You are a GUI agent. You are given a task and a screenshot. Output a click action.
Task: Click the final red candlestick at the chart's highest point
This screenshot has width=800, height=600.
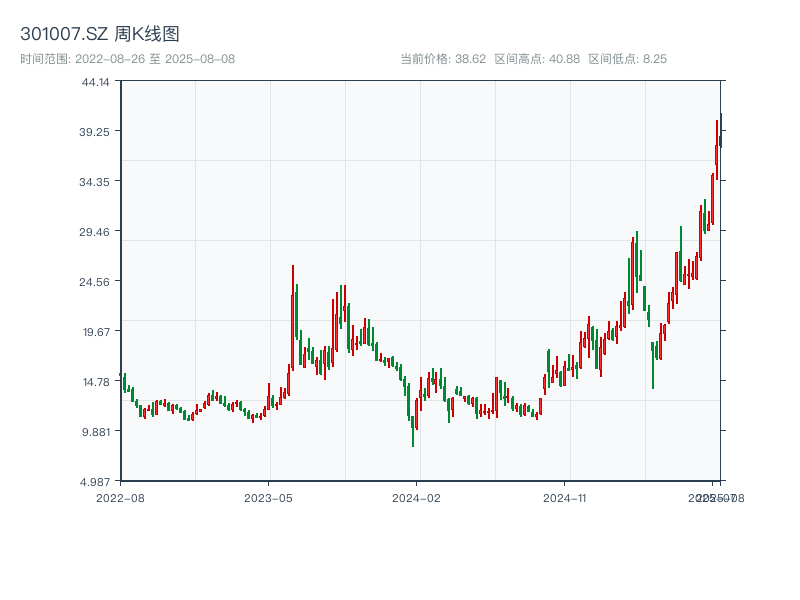click(x=721, y=131)
